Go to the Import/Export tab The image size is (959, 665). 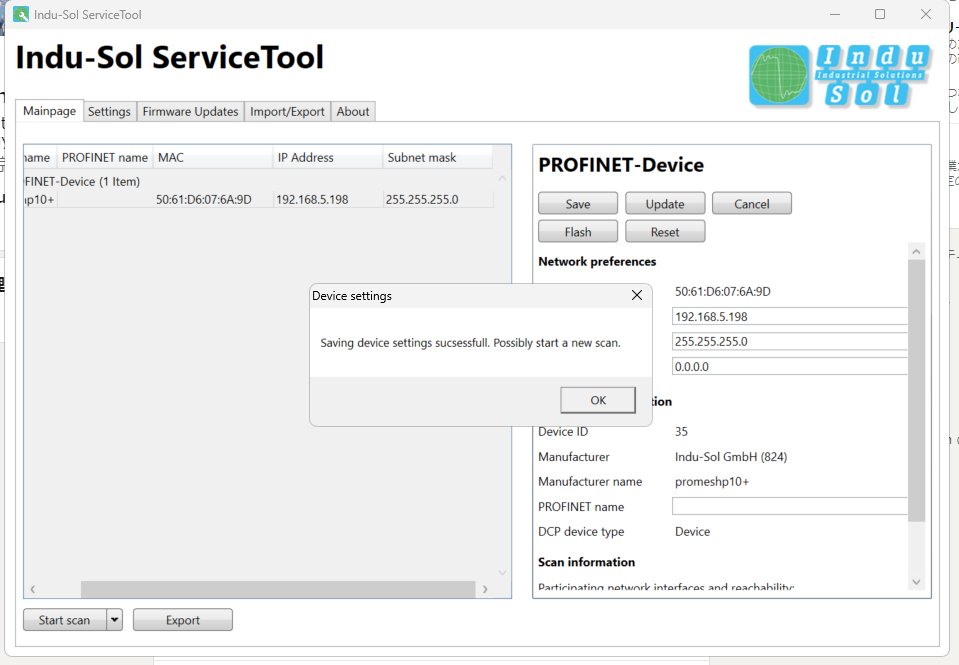(x=287, y=111)
